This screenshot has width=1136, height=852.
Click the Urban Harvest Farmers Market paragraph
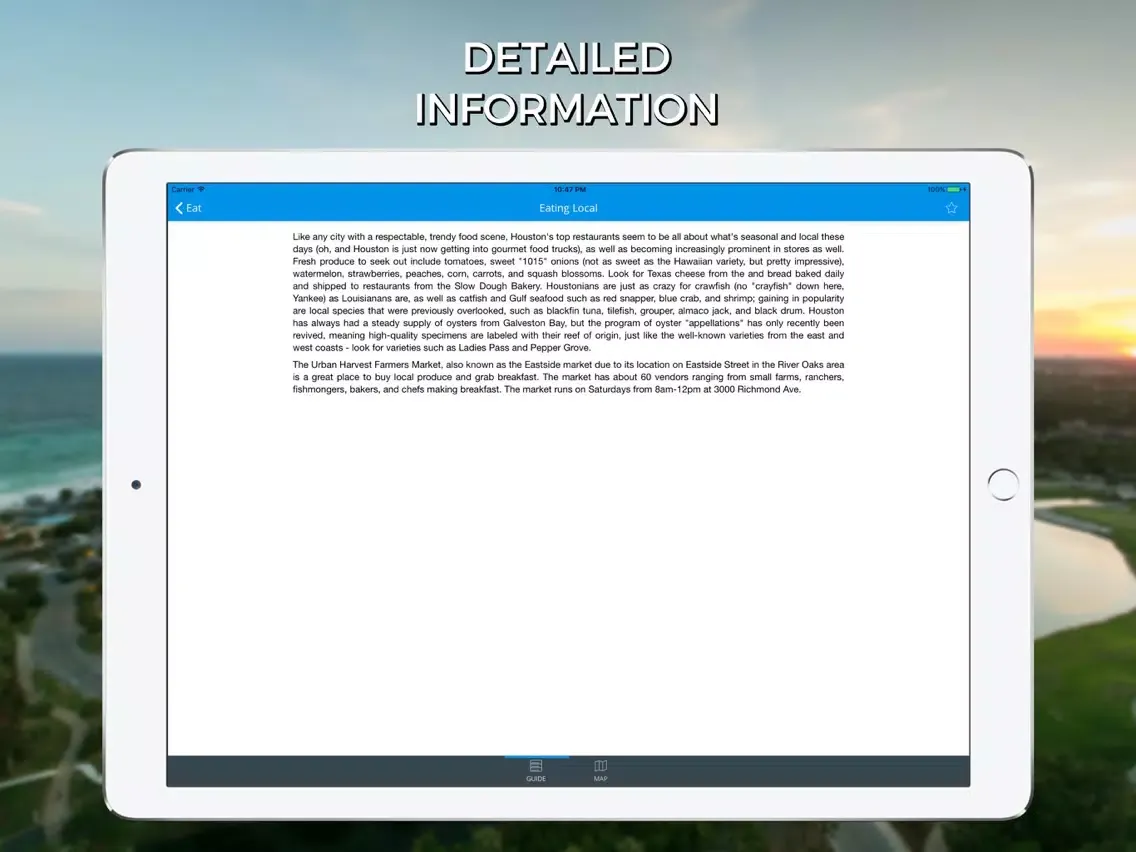point(568,377)
